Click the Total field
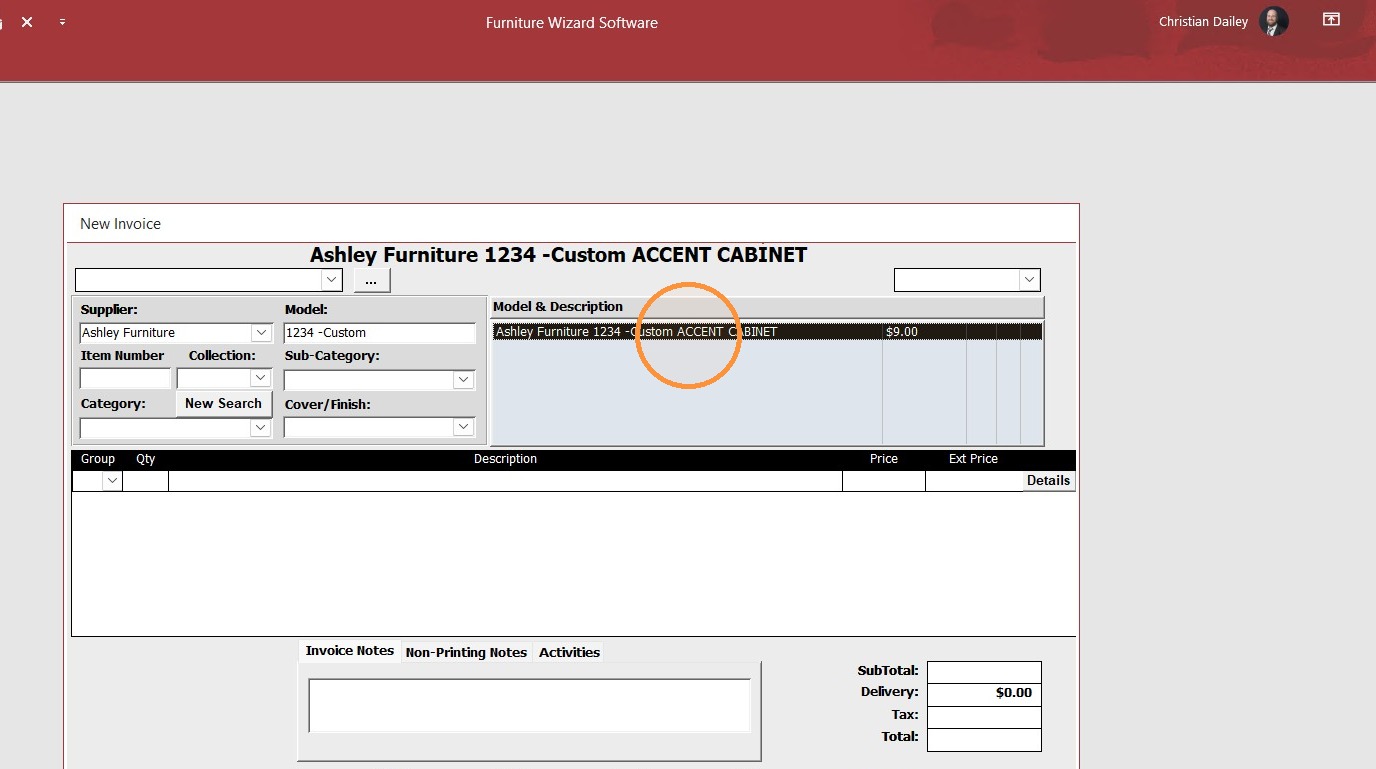The image size is (1376, 769). (984, 740)
